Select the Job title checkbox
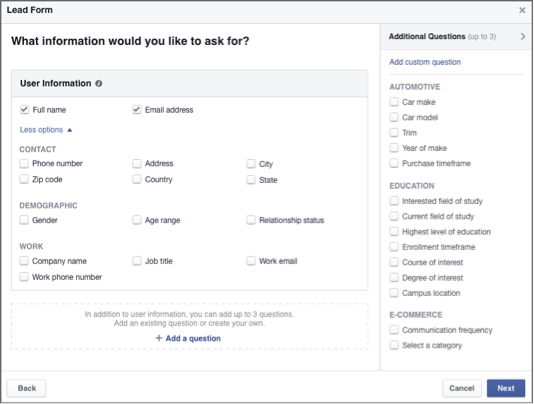This screenshot has height=404, width=534. (137, 261)
